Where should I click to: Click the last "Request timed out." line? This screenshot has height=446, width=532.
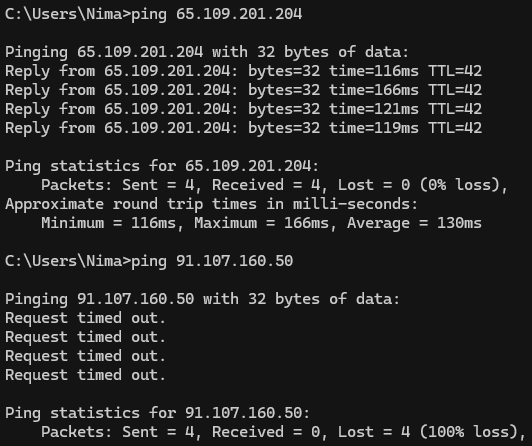[85, 375]
